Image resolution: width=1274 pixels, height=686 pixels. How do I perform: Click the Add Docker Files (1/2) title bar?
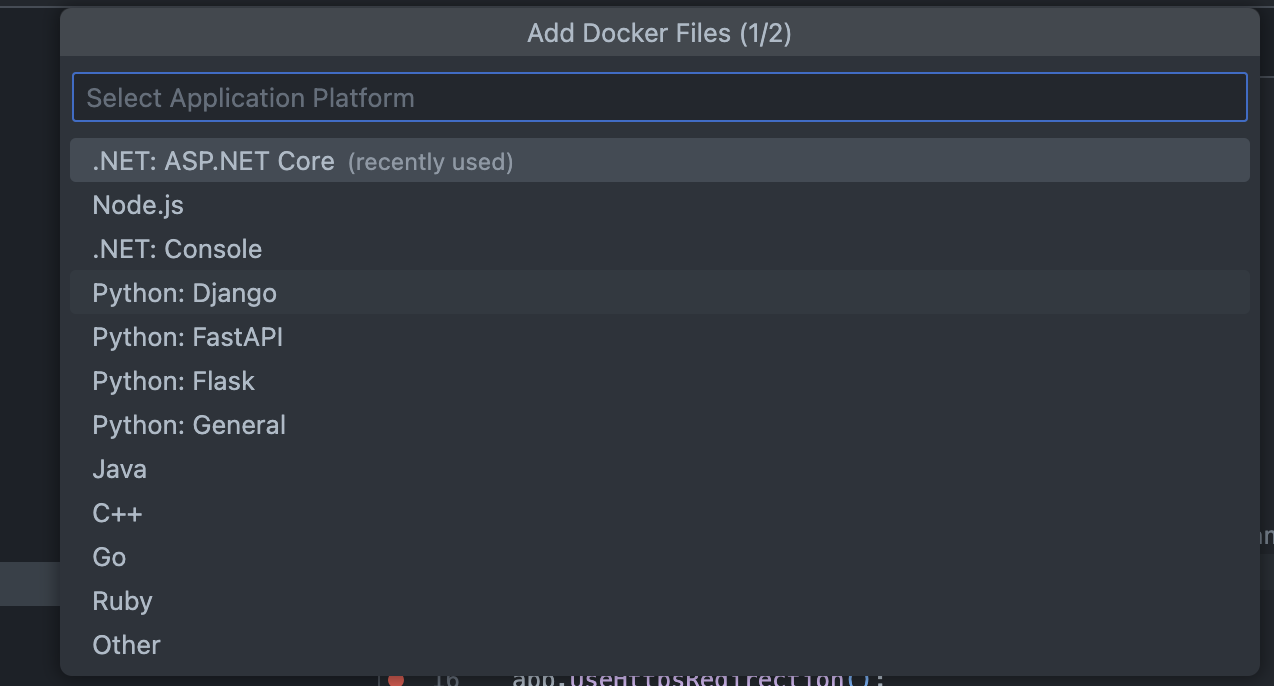click(x=659, y=32)
